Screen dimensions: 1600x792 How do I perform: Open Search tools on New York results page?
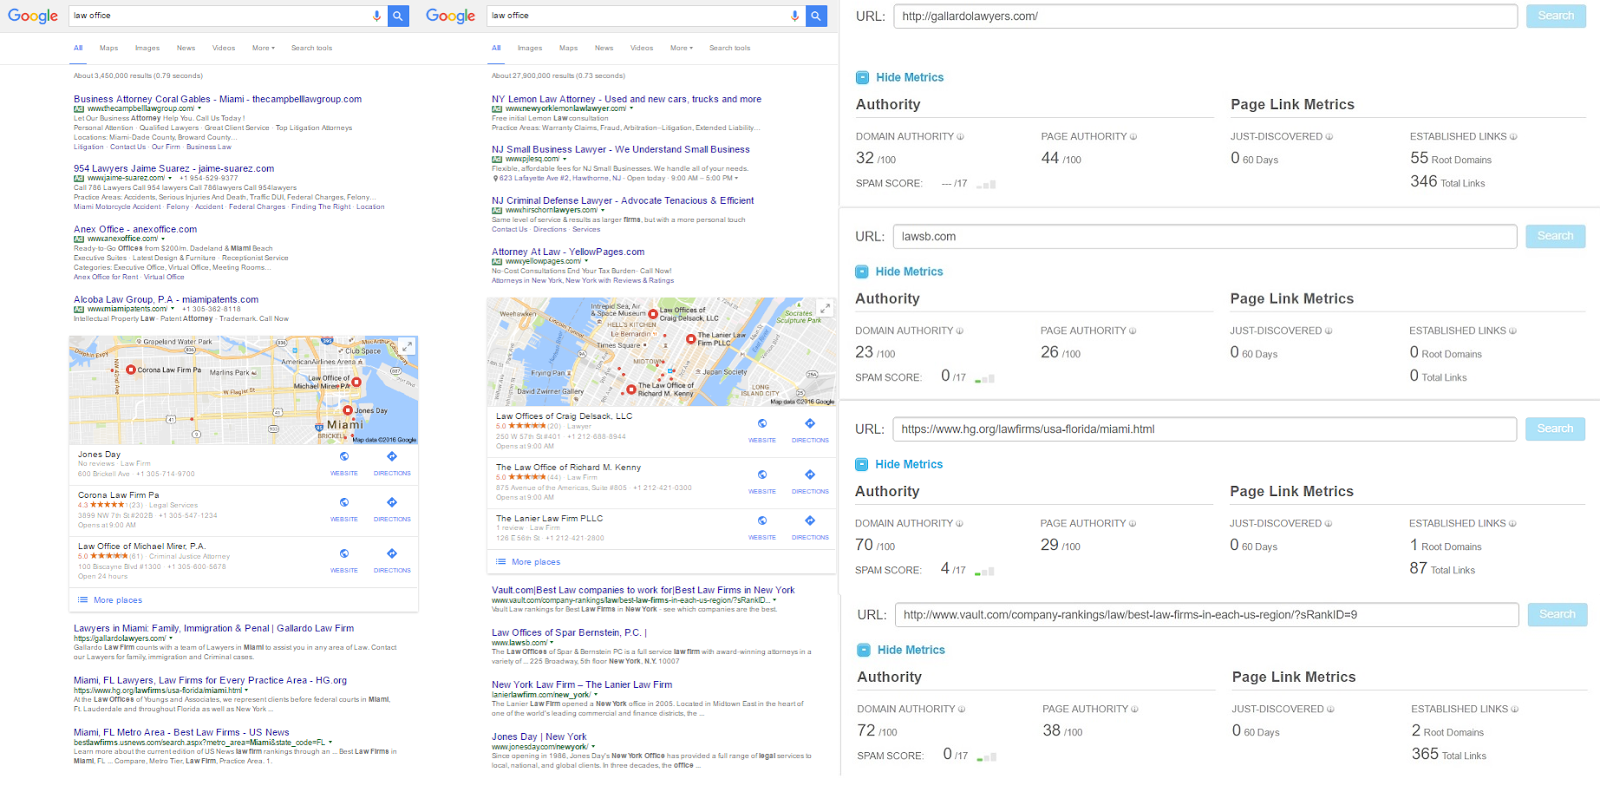tap(730, 48)
